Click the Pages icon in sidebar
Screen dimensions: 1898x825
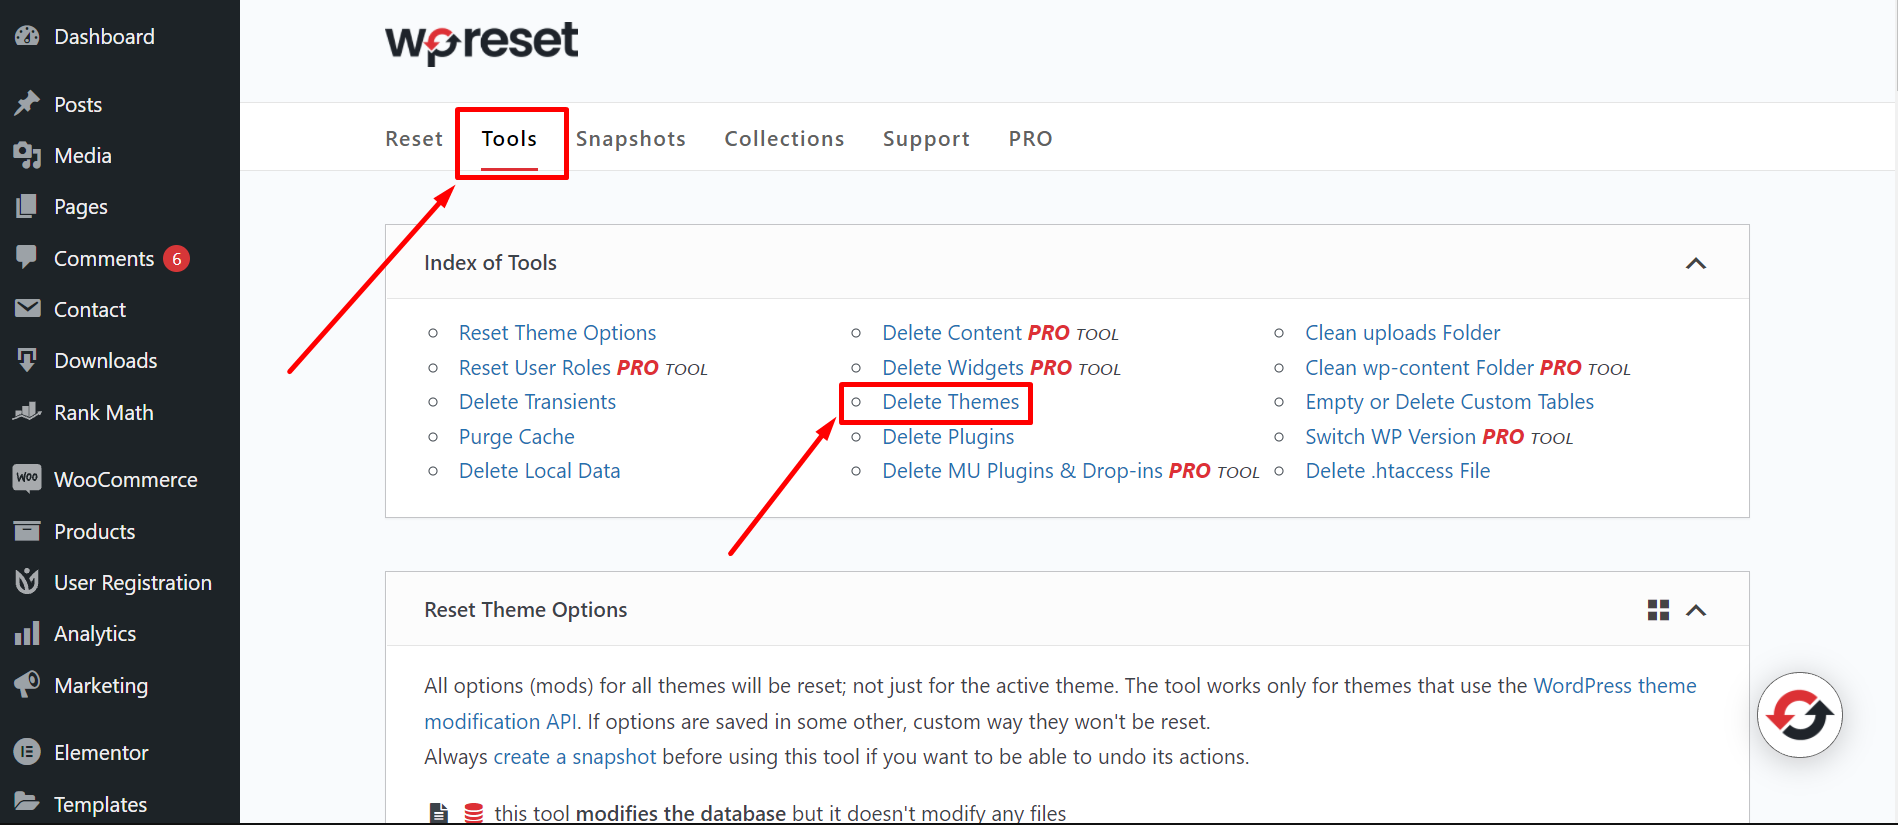click(27, 206)
